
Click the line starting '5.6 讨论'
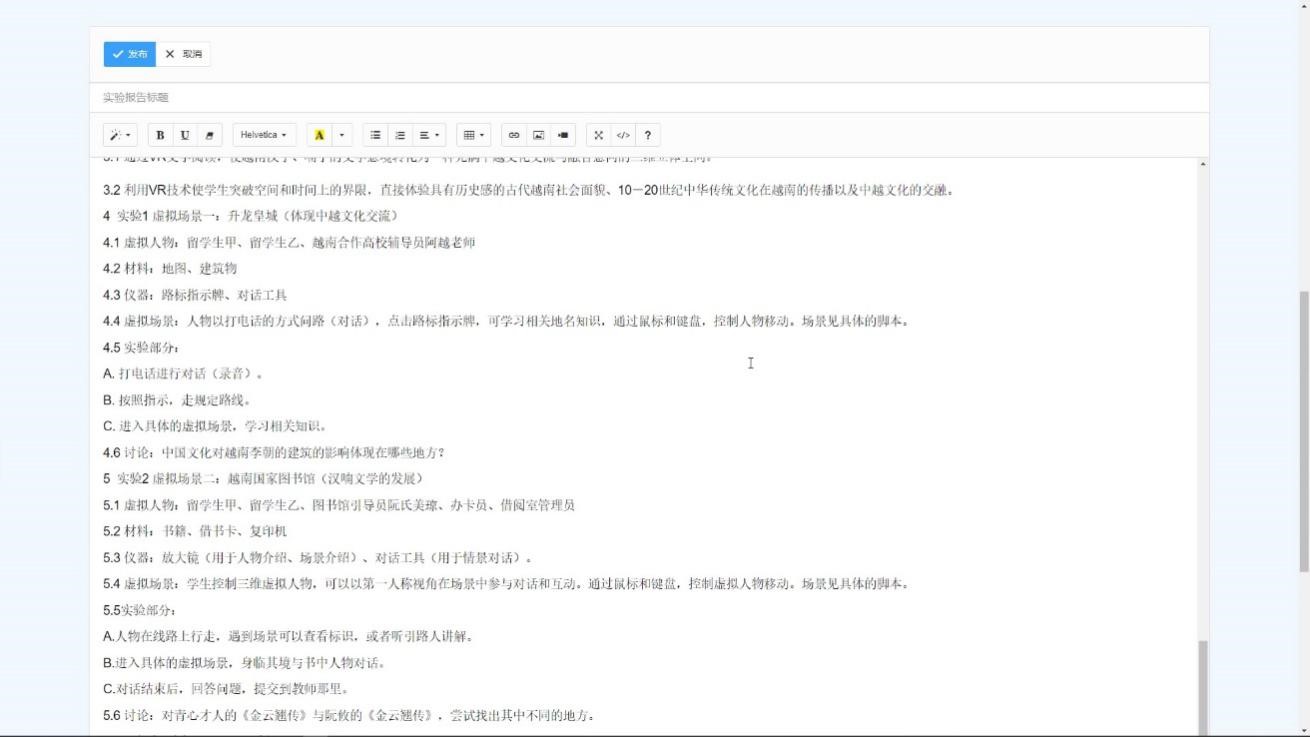coord(349,715)
